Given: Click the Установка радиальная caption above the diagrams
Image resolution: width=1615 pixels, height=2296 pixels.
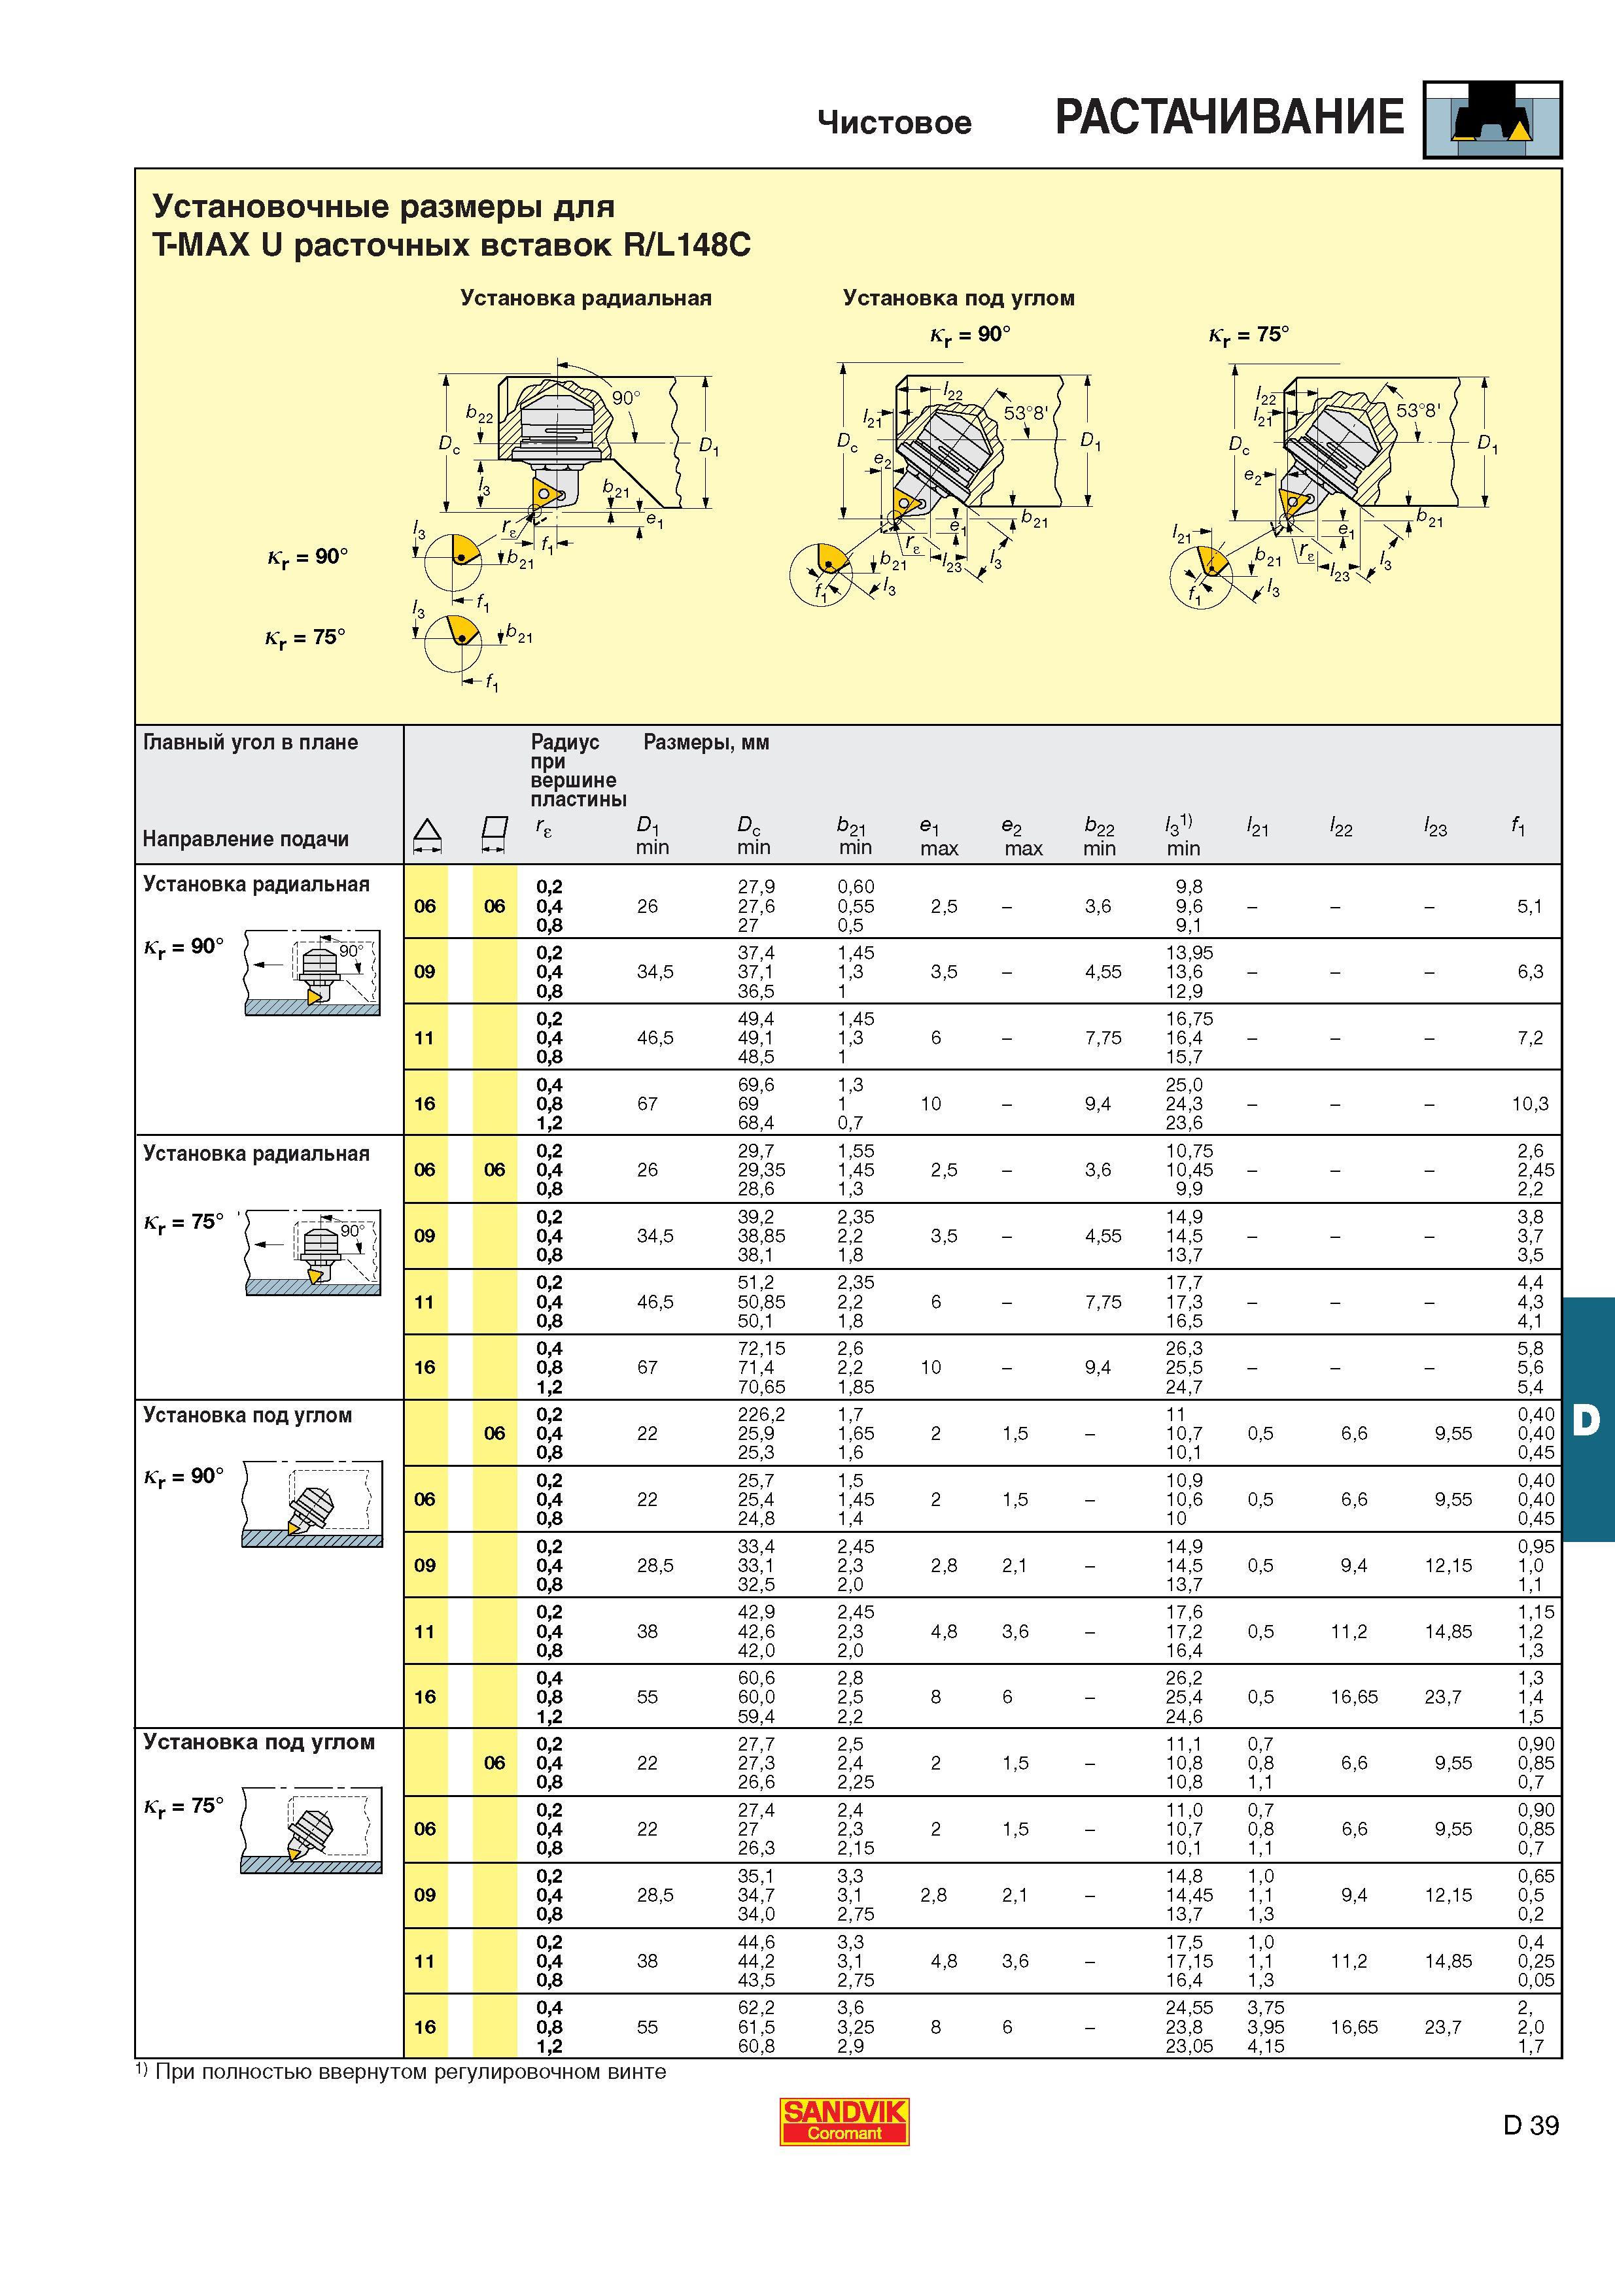Looking at the screenshot, I should [586, 298].
